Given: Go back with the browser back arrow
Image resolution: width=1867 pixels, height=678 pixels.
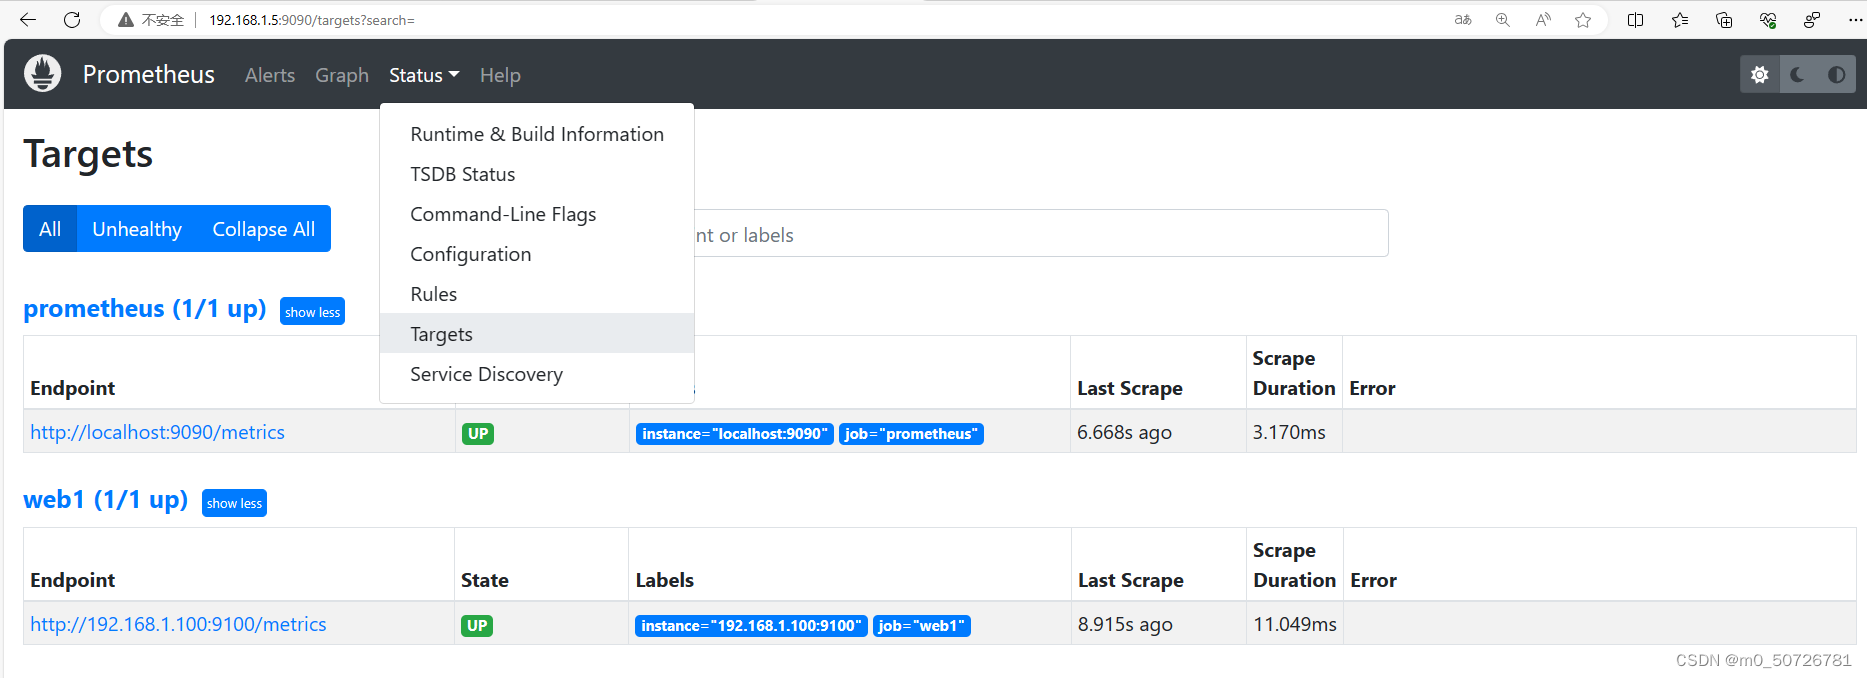Looking at the screenshot, I should coord(28,20).
